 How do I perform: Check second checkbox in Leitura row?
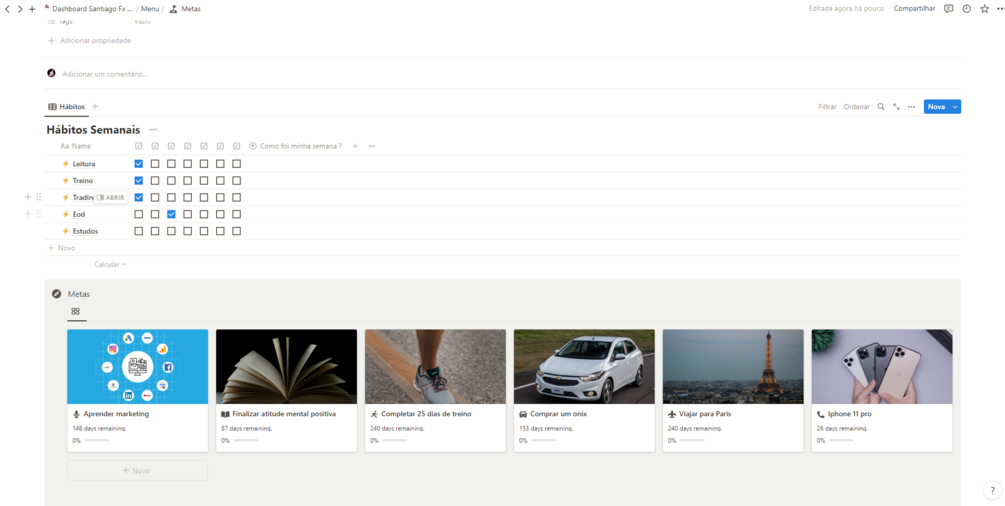click(x=155, y=164)
